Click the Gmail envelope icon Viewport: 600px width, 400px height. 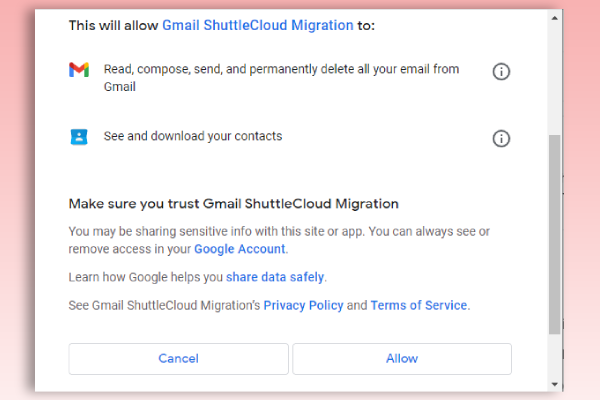coord(79,70)
